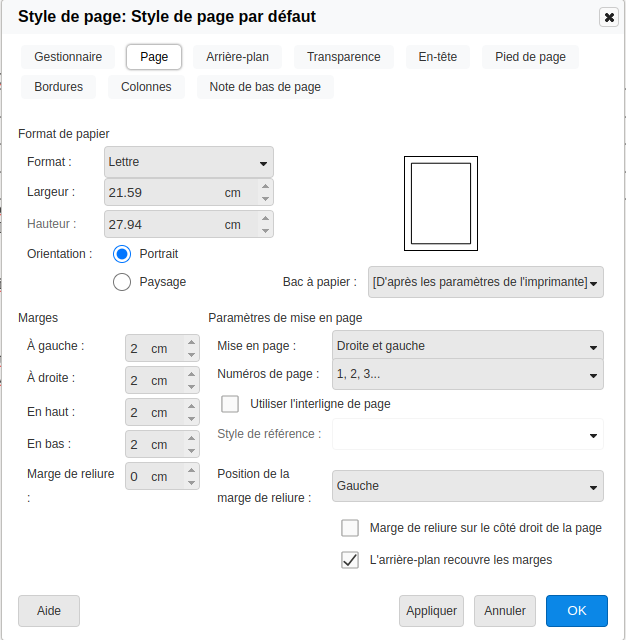Increase the En haut margin value
Screen dimensions: 626x640
point(191,407)
